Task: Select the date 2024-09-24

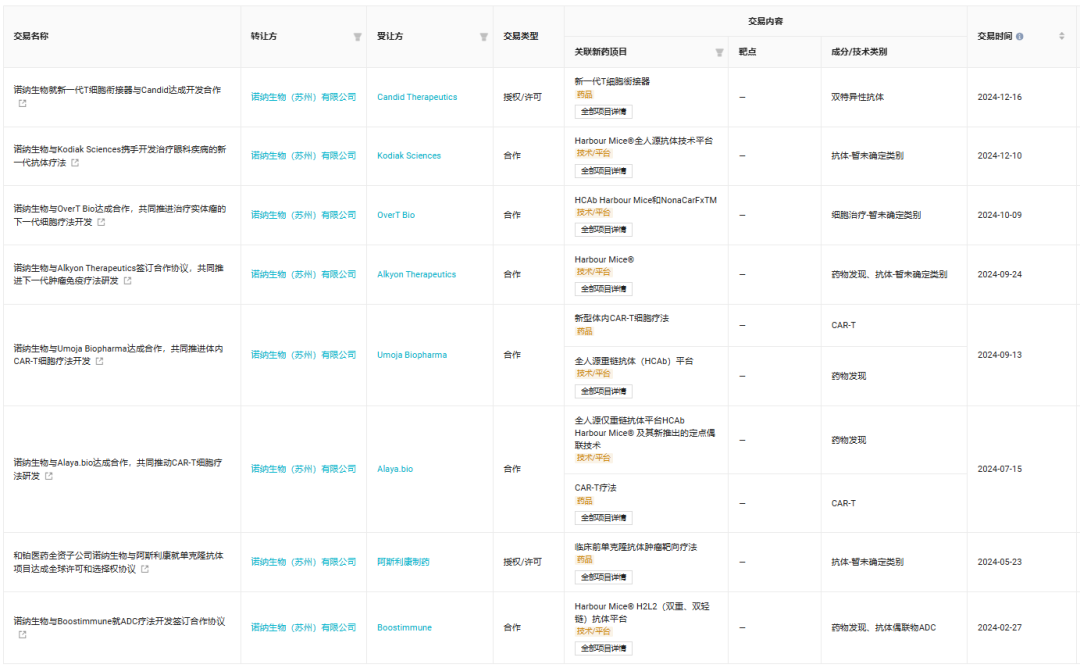Action: coord(999,274)
